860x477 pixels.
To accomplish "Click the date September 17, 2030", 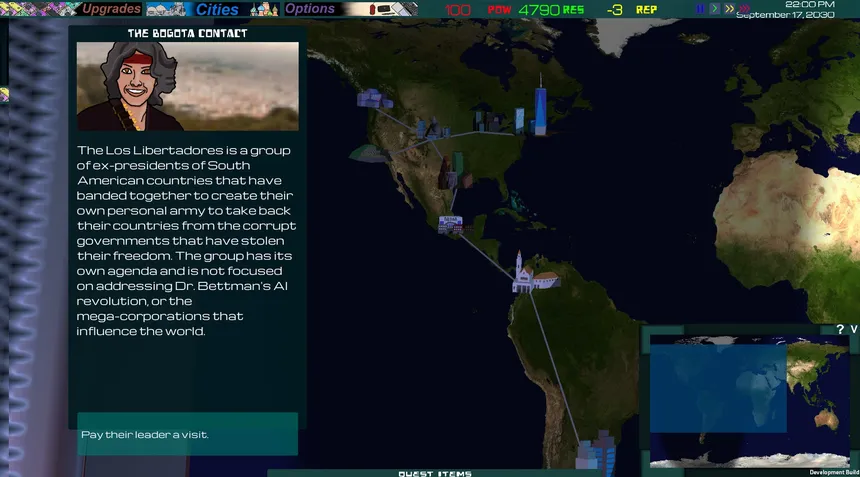I will [x=785, y=15].
